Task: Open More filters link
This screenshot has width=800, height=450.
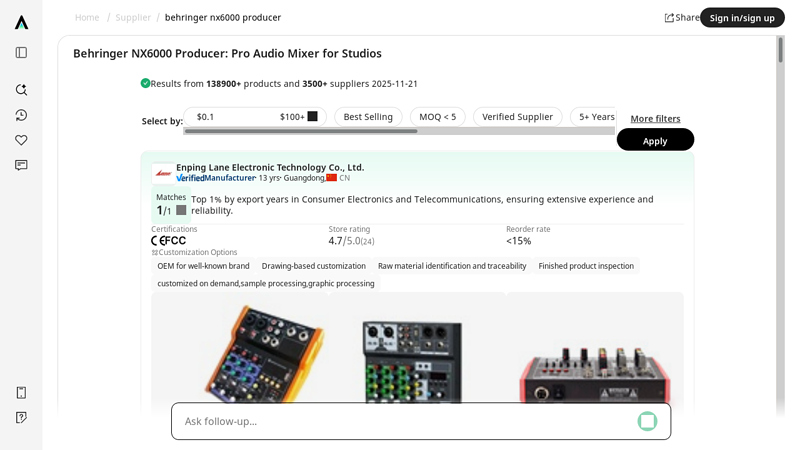Action: pyautogui.click(x=655, y=118)
